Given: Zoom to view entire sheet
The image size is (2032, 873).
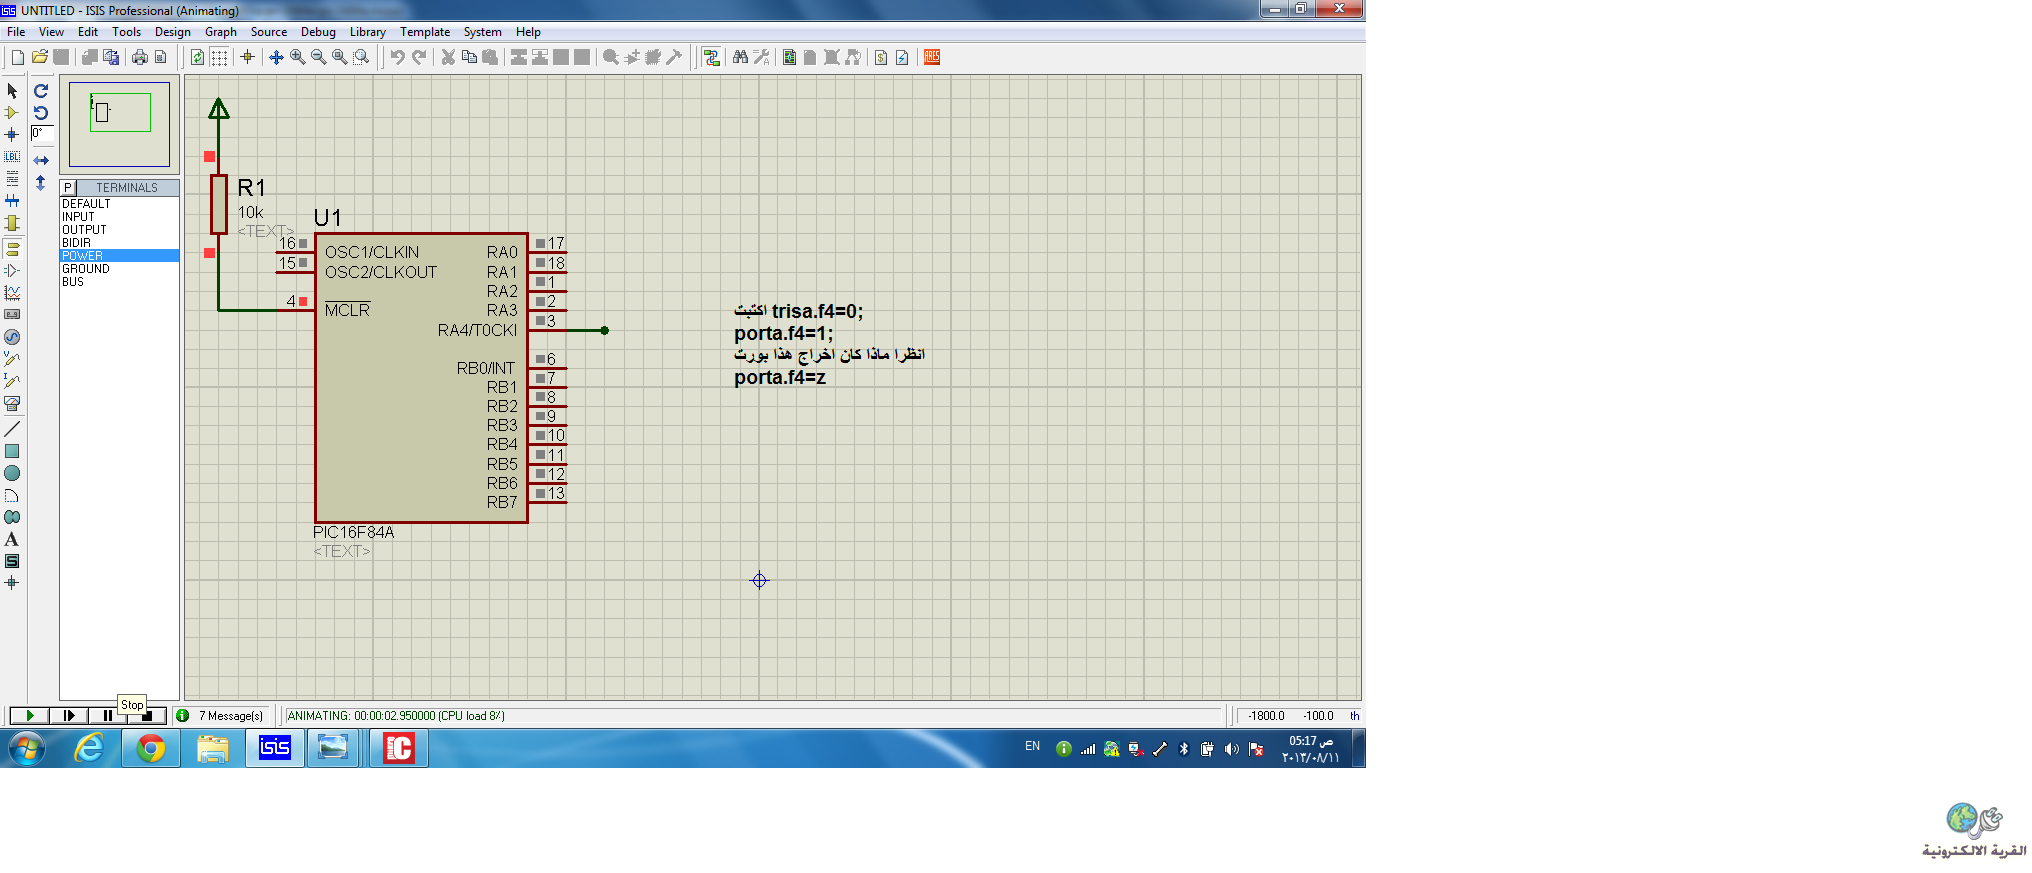Looking at the screenshot, I should tap(339, 57).
